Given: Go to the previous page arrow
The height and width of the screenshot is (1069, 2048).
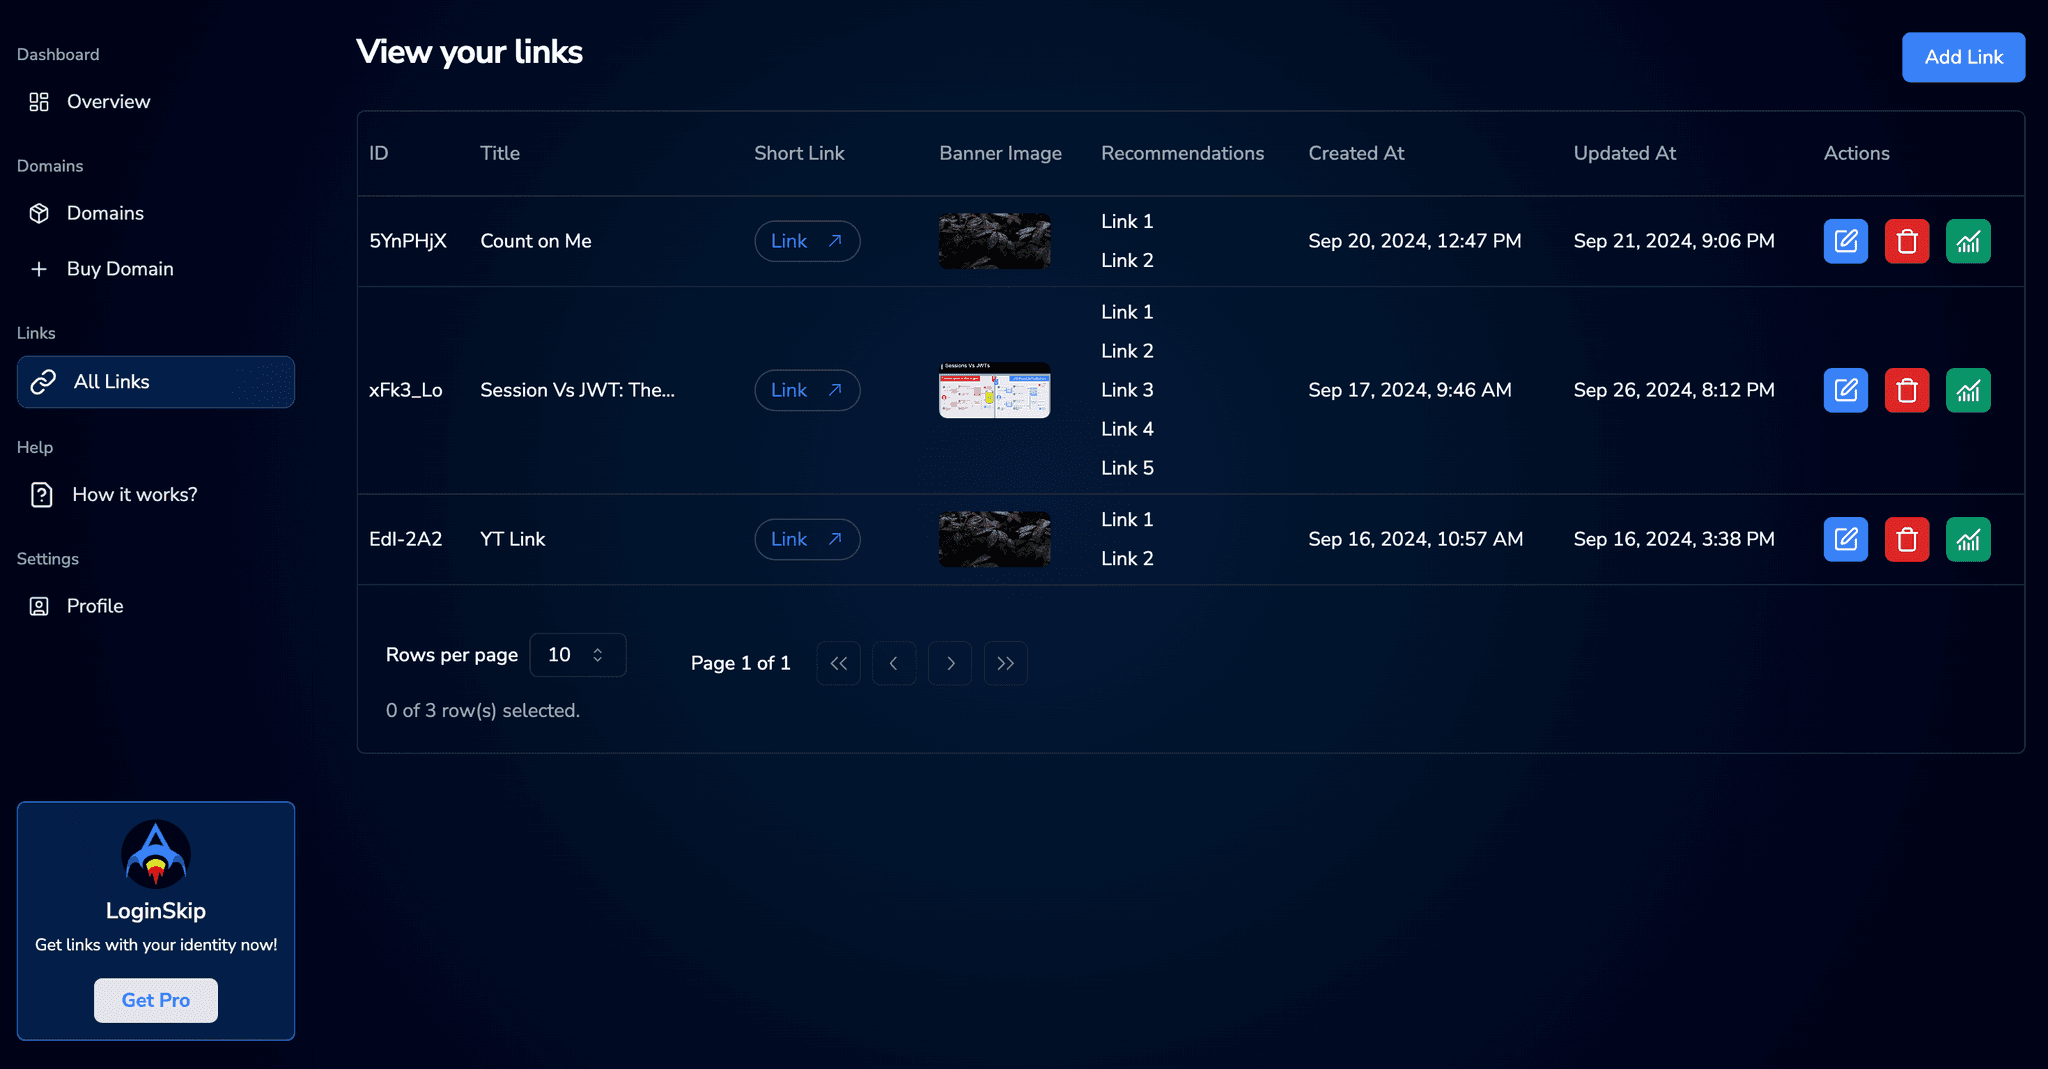Looking at the screenshot, I should coord(894,663).
